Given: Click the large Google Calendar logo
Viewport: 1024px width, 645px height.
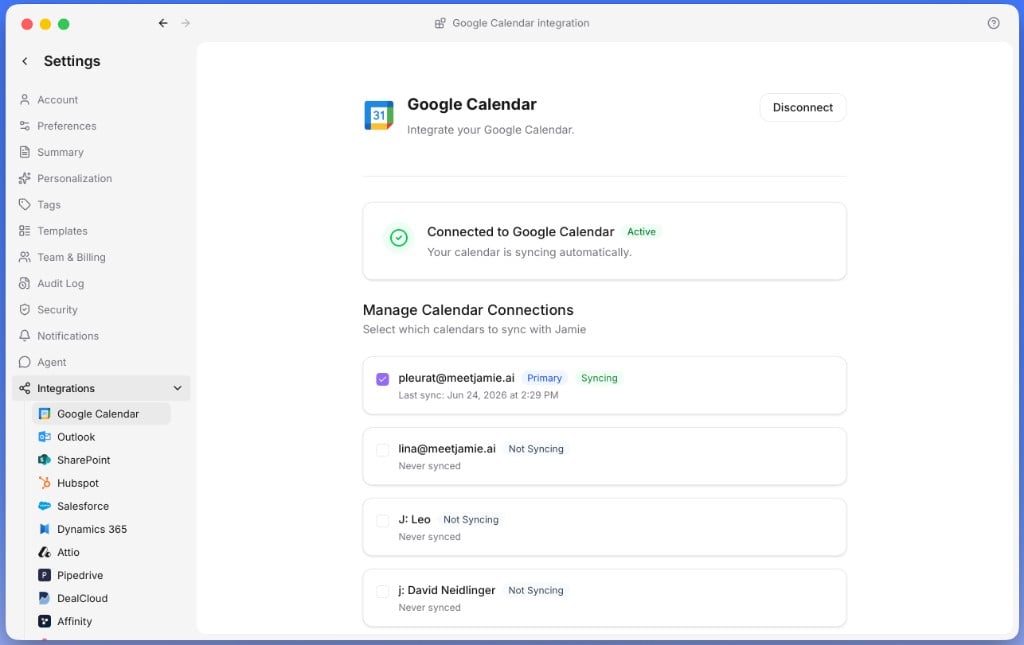Looking at the screenshot, I should 379,116.
